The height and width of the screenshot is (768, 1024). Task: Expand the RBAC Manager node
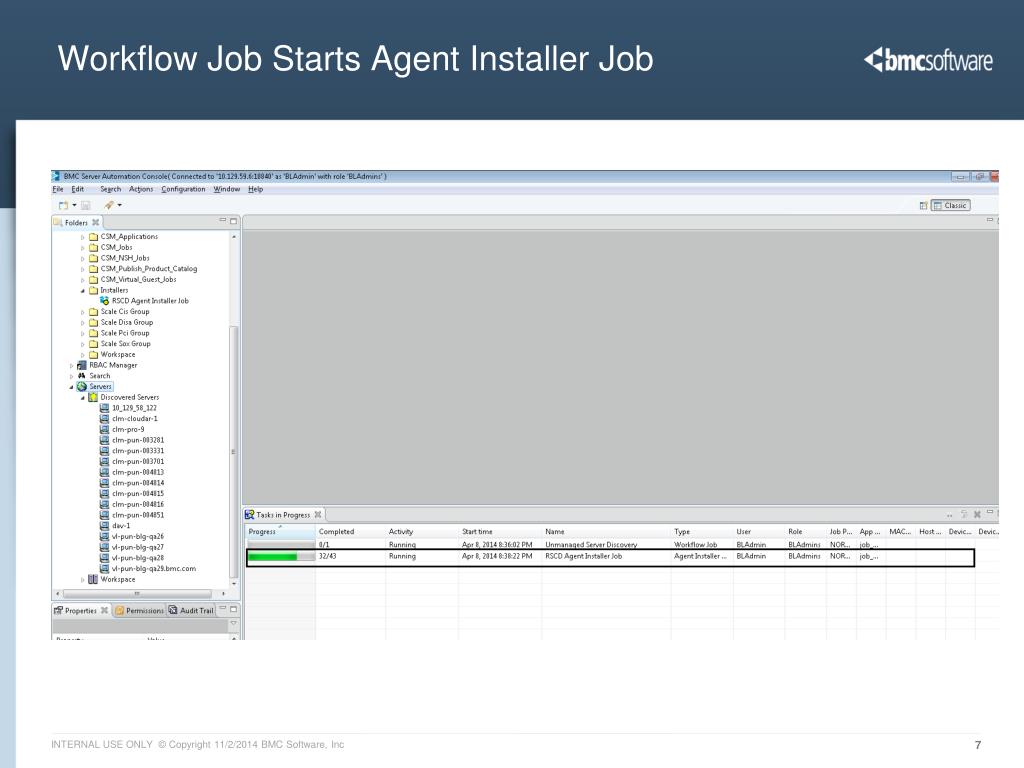tap(71, 366)
